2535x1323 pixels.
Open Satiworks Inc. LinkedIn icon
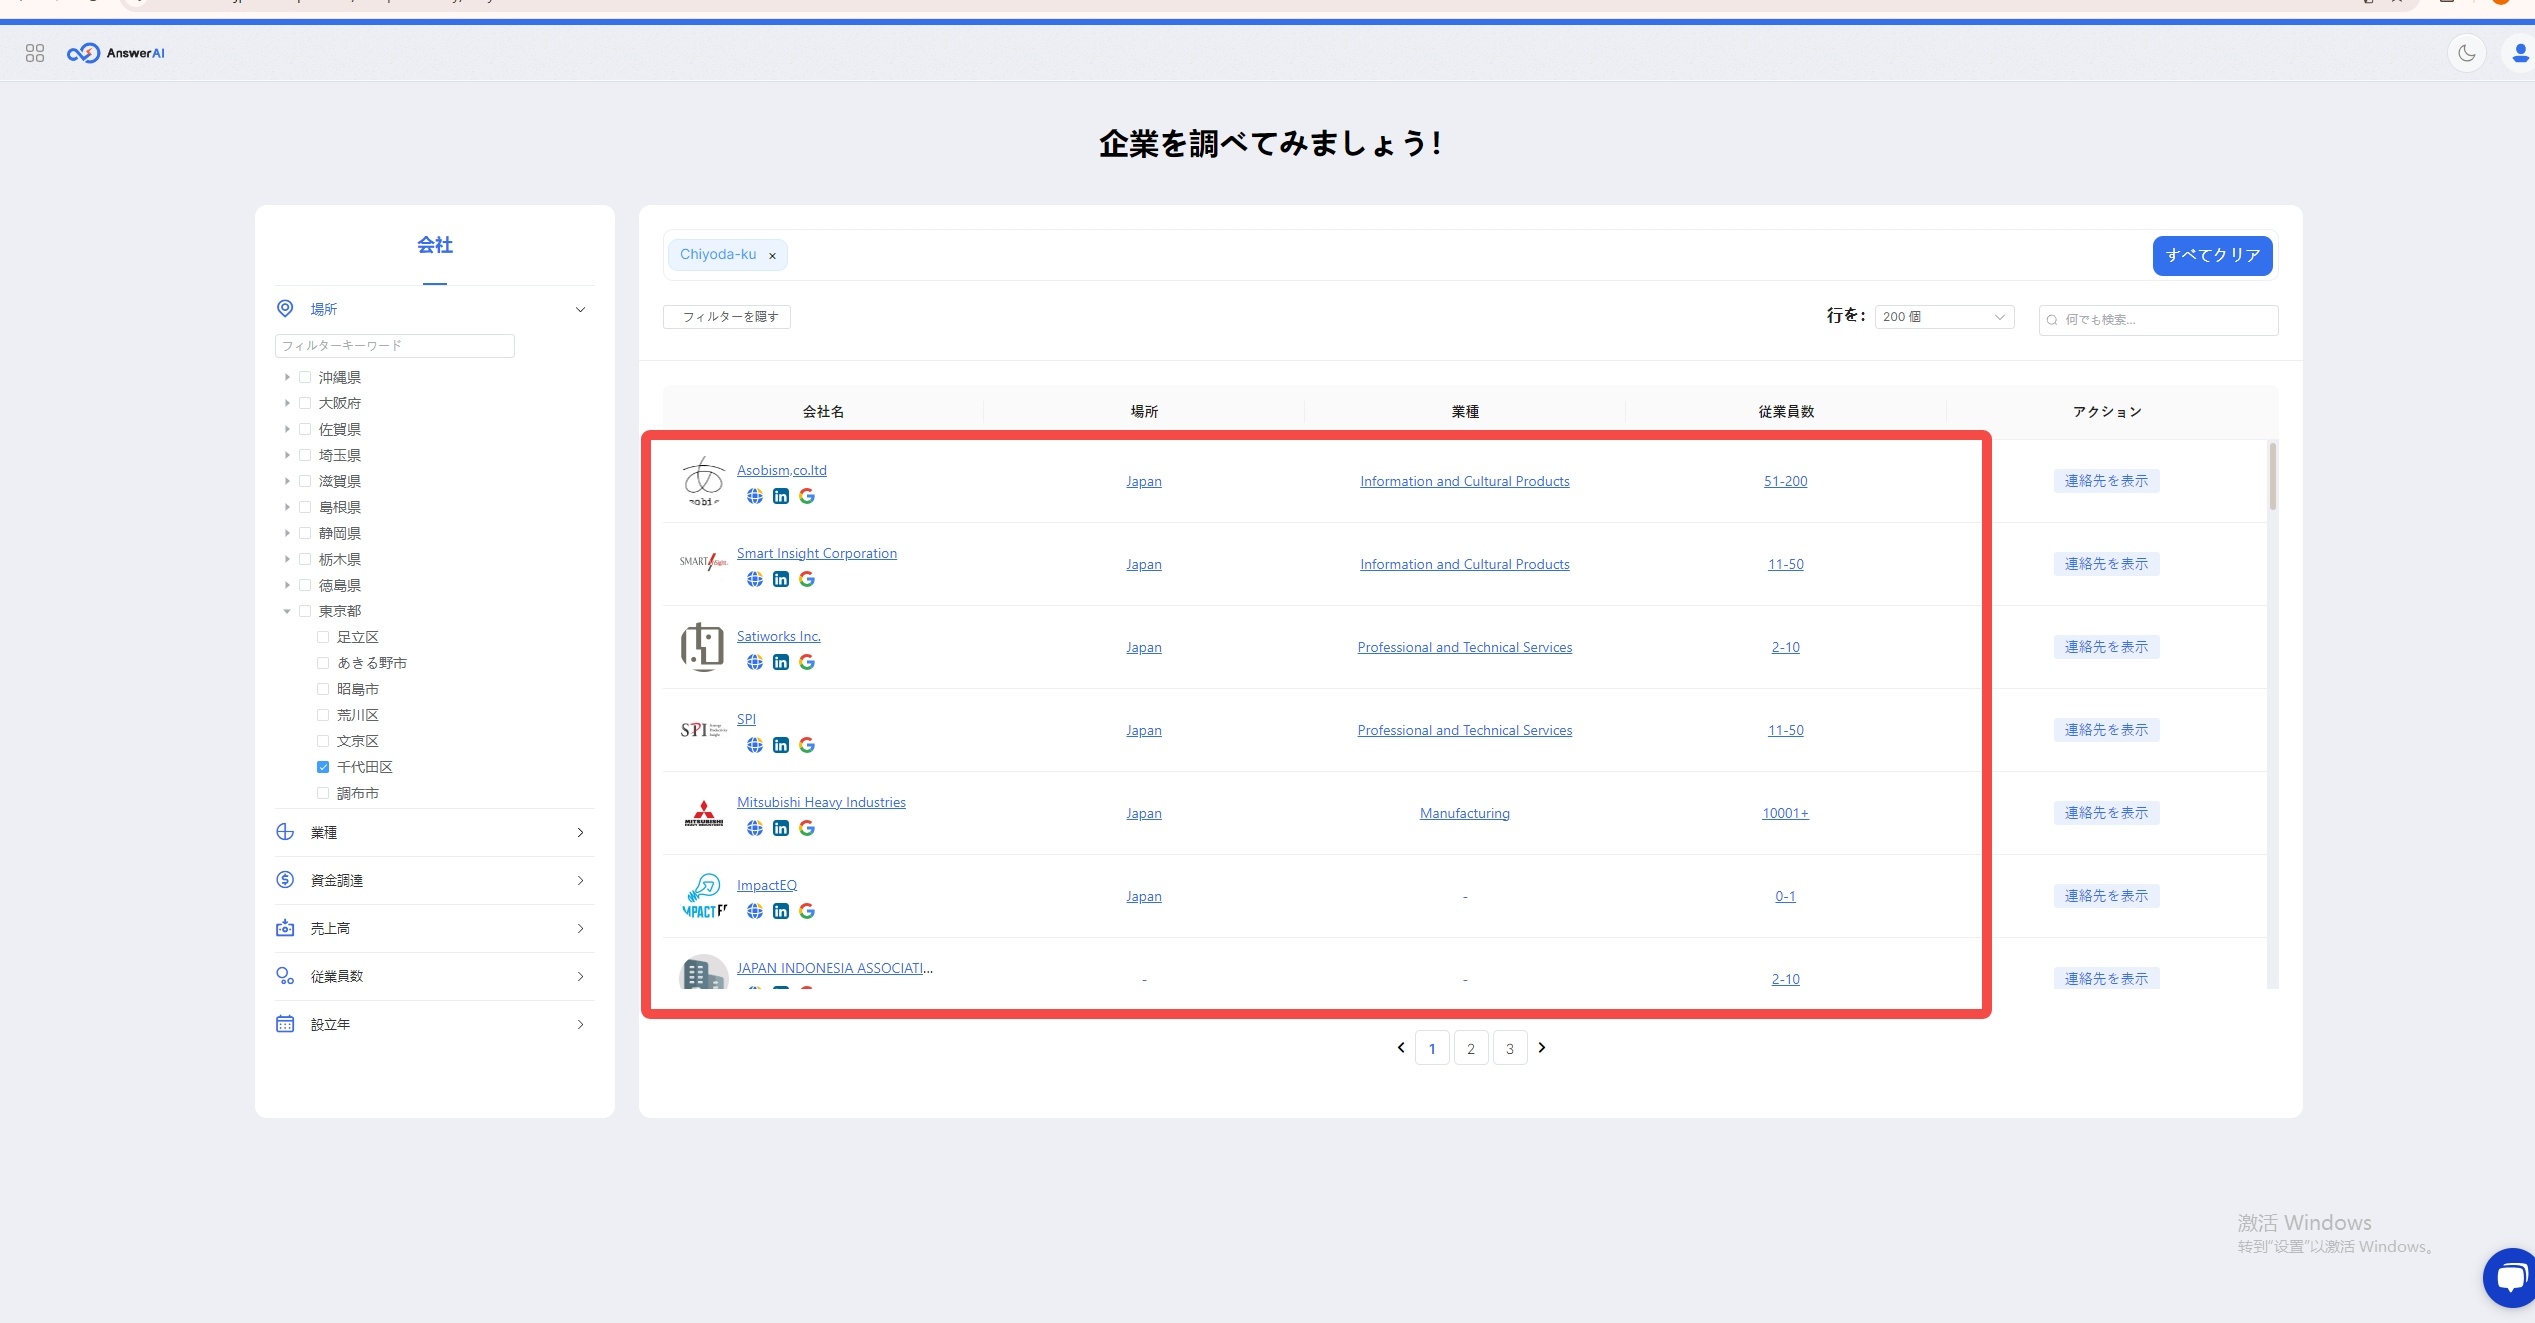781,662
